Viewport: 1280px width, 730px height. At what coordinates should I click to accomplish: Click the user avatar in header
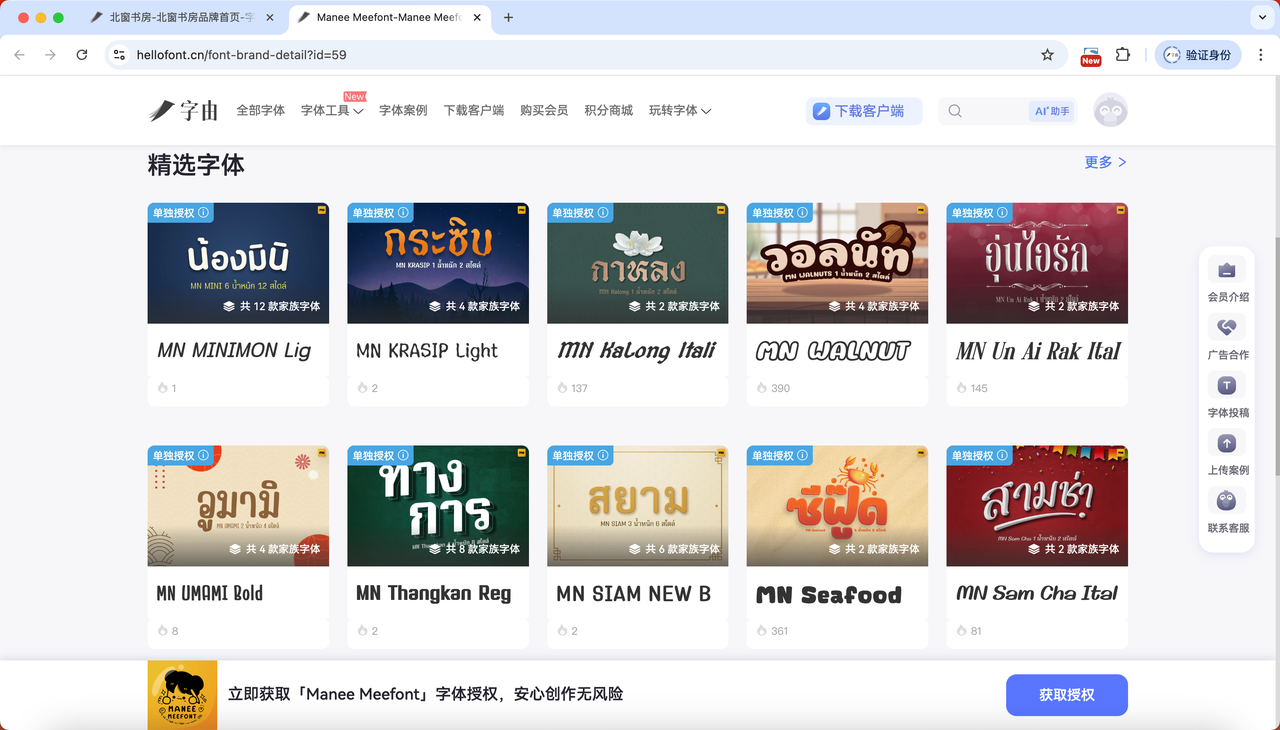pos(1110,111)
